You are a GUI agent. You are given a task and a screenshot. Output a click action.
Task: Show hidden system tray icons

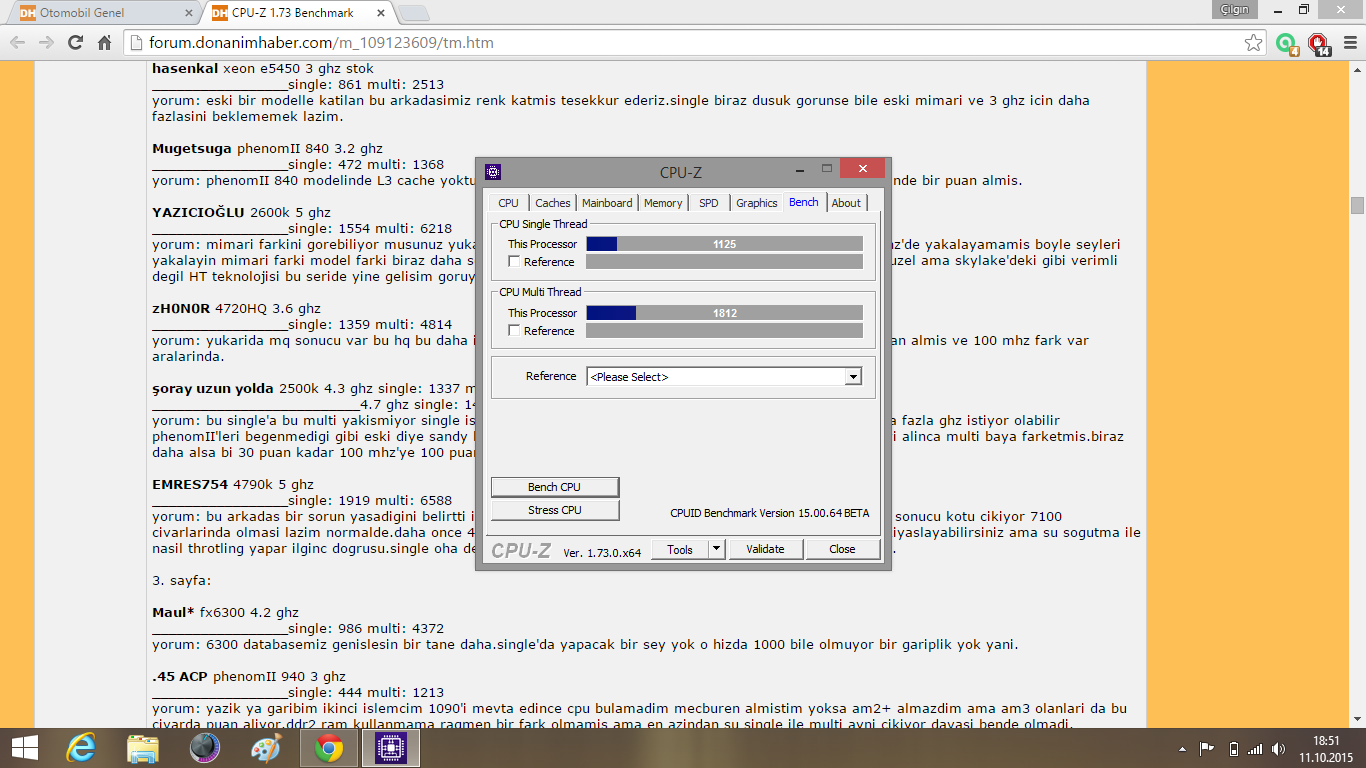point(1182,749)
